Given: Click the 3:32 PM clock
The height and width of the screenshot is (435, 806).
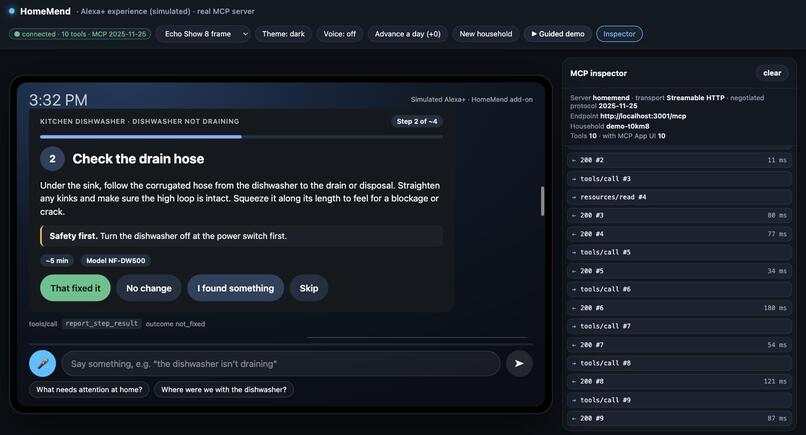Looking at the screenshot, I should 58,100.
